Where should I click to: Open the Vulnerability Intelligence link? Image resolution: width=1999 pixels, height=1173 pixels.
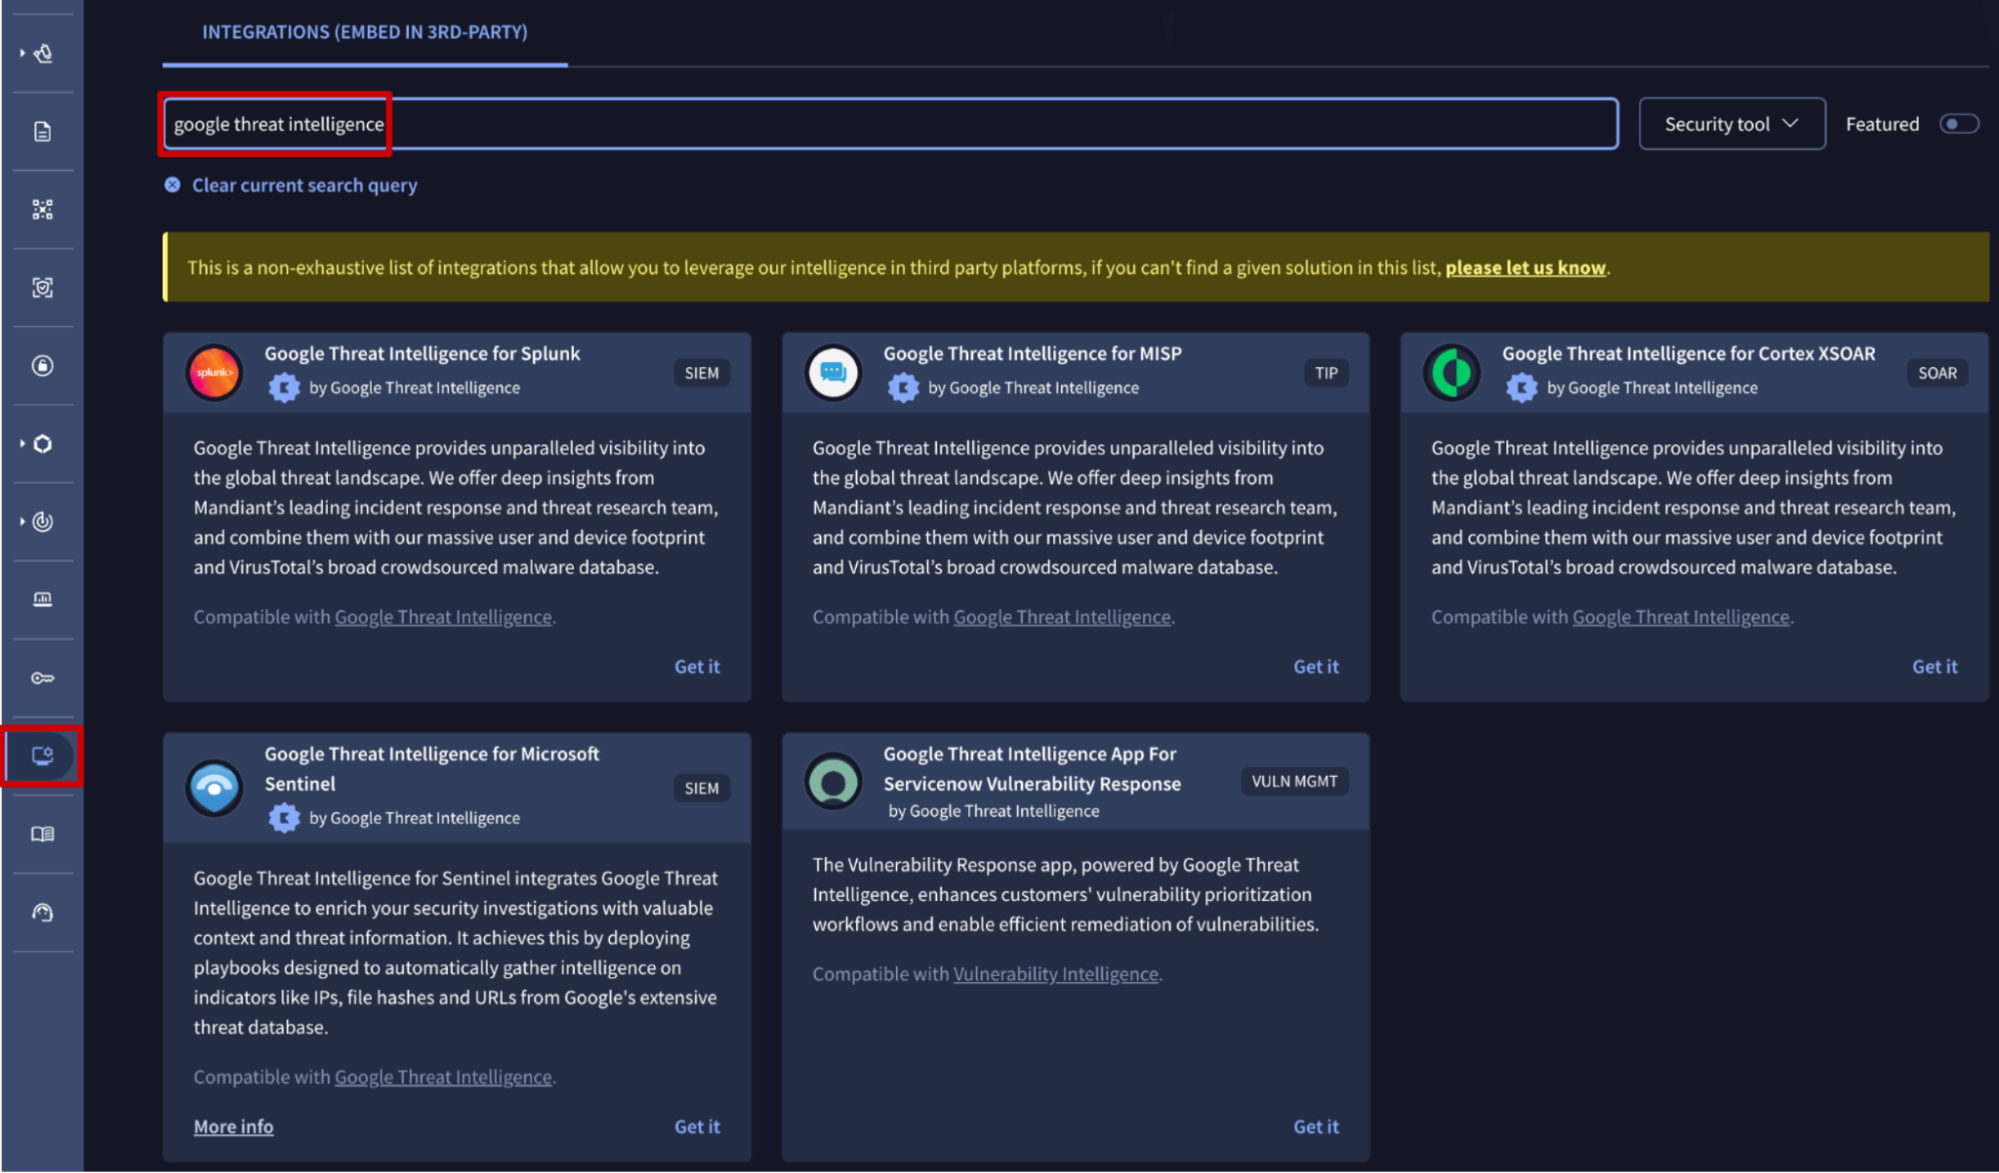(x=1056, y=974)
